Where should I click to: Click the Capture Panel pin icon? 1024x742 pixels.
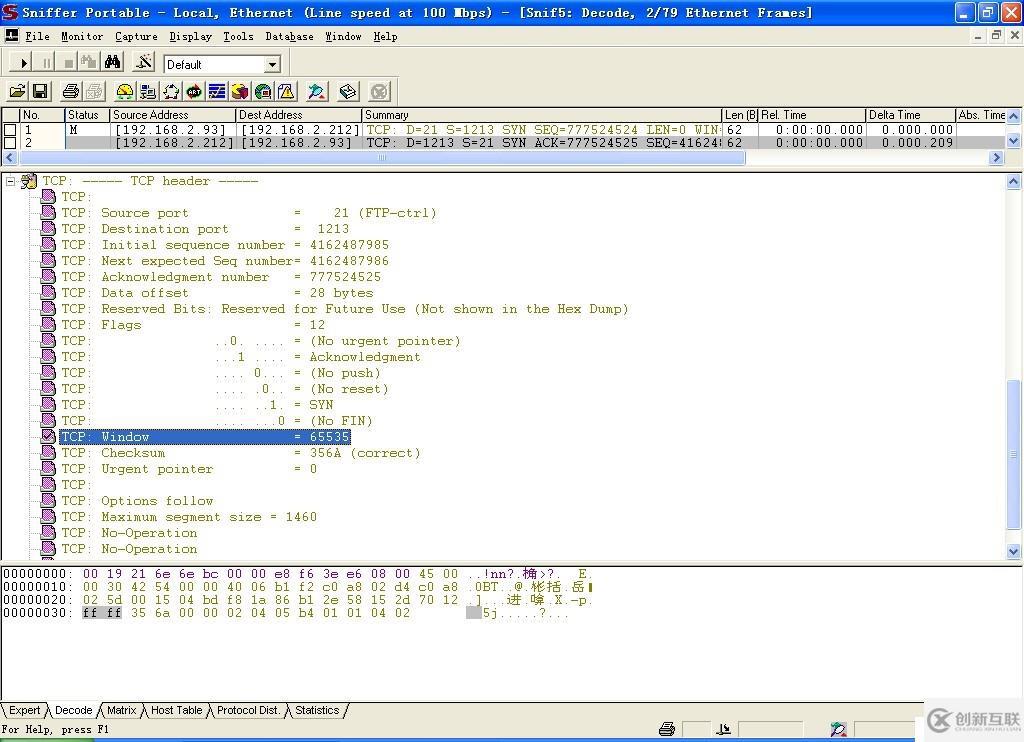(317, 91)
